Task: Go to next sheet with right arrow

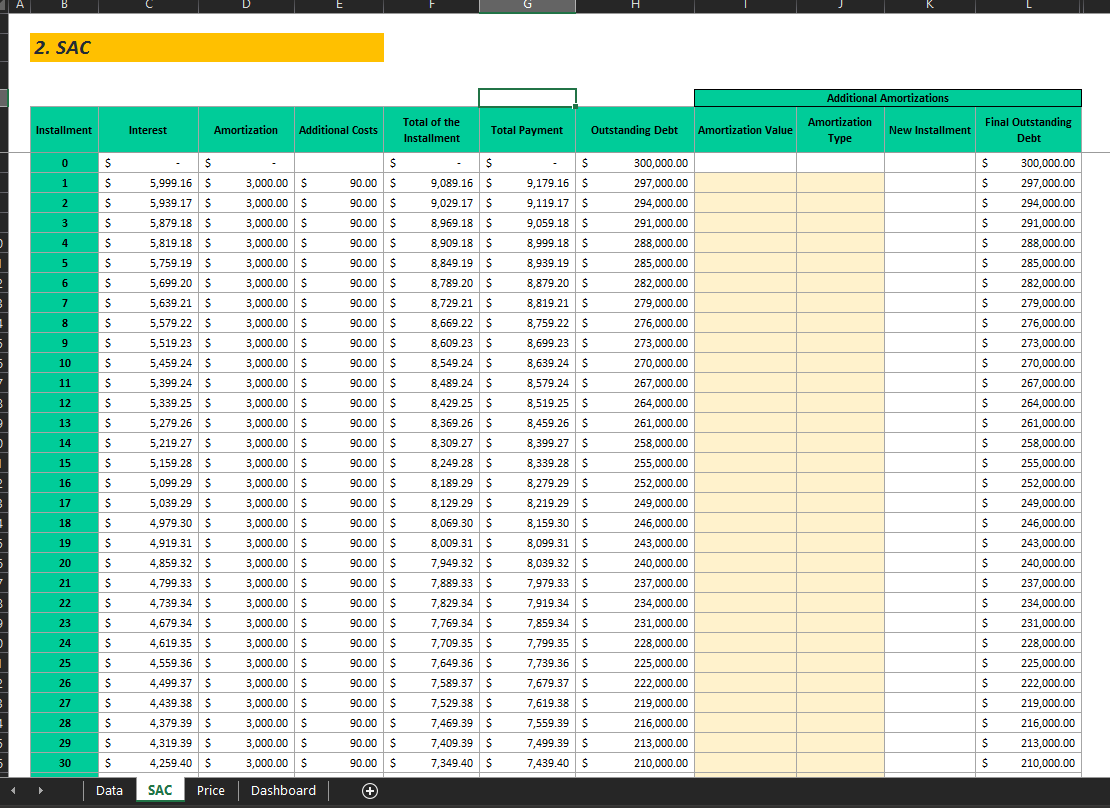Action: (40, 790)
